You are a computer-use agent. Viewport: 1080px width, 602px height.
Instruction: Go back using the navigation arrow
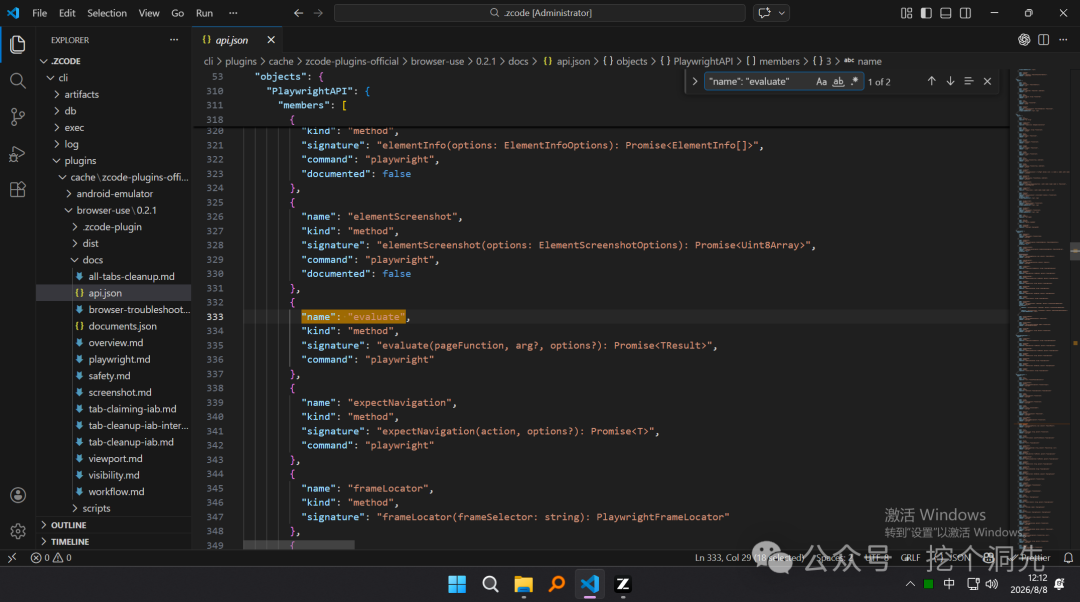298,13
